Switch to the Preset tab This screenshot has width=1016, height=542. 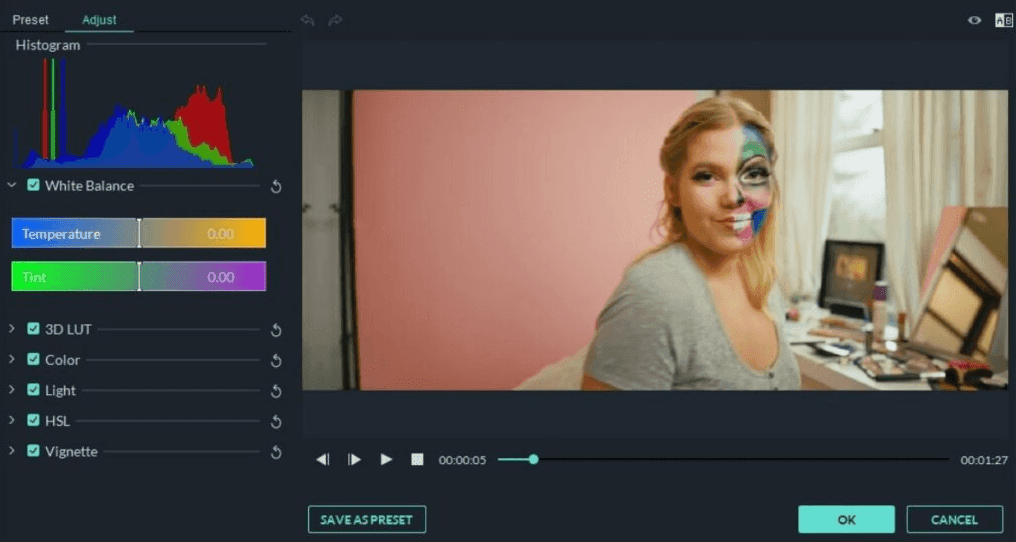coord(30,20)
